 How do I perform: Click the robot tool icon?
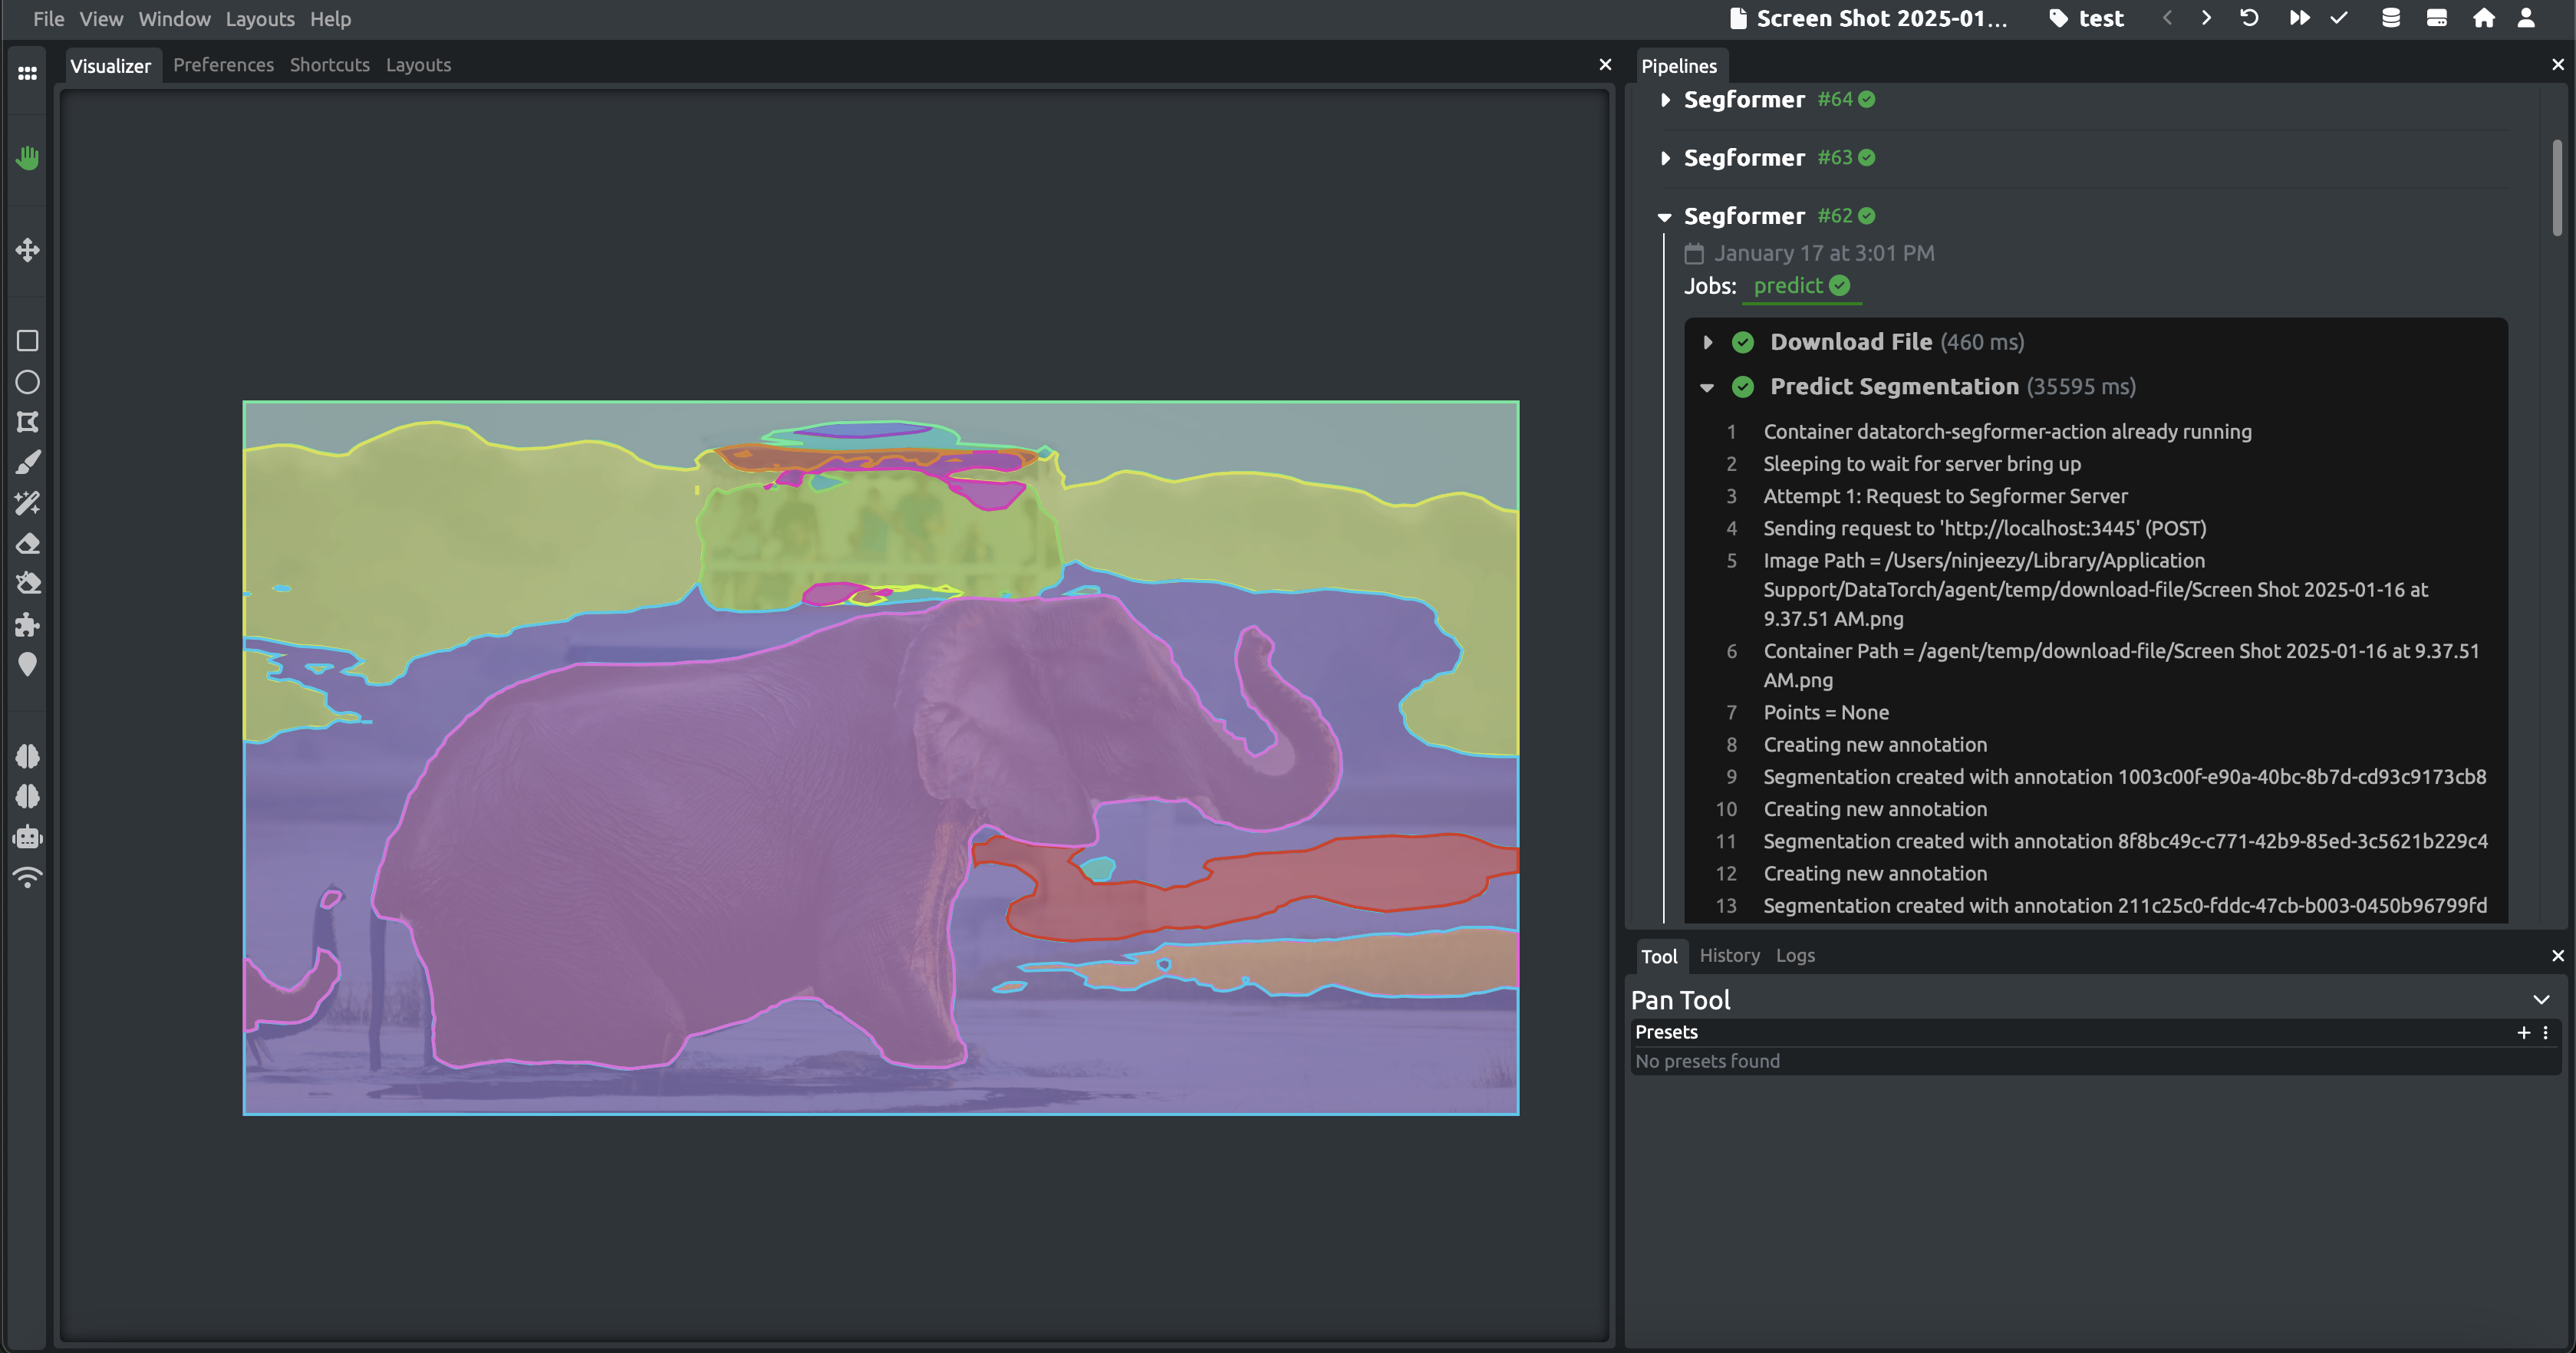pos(27,837)
